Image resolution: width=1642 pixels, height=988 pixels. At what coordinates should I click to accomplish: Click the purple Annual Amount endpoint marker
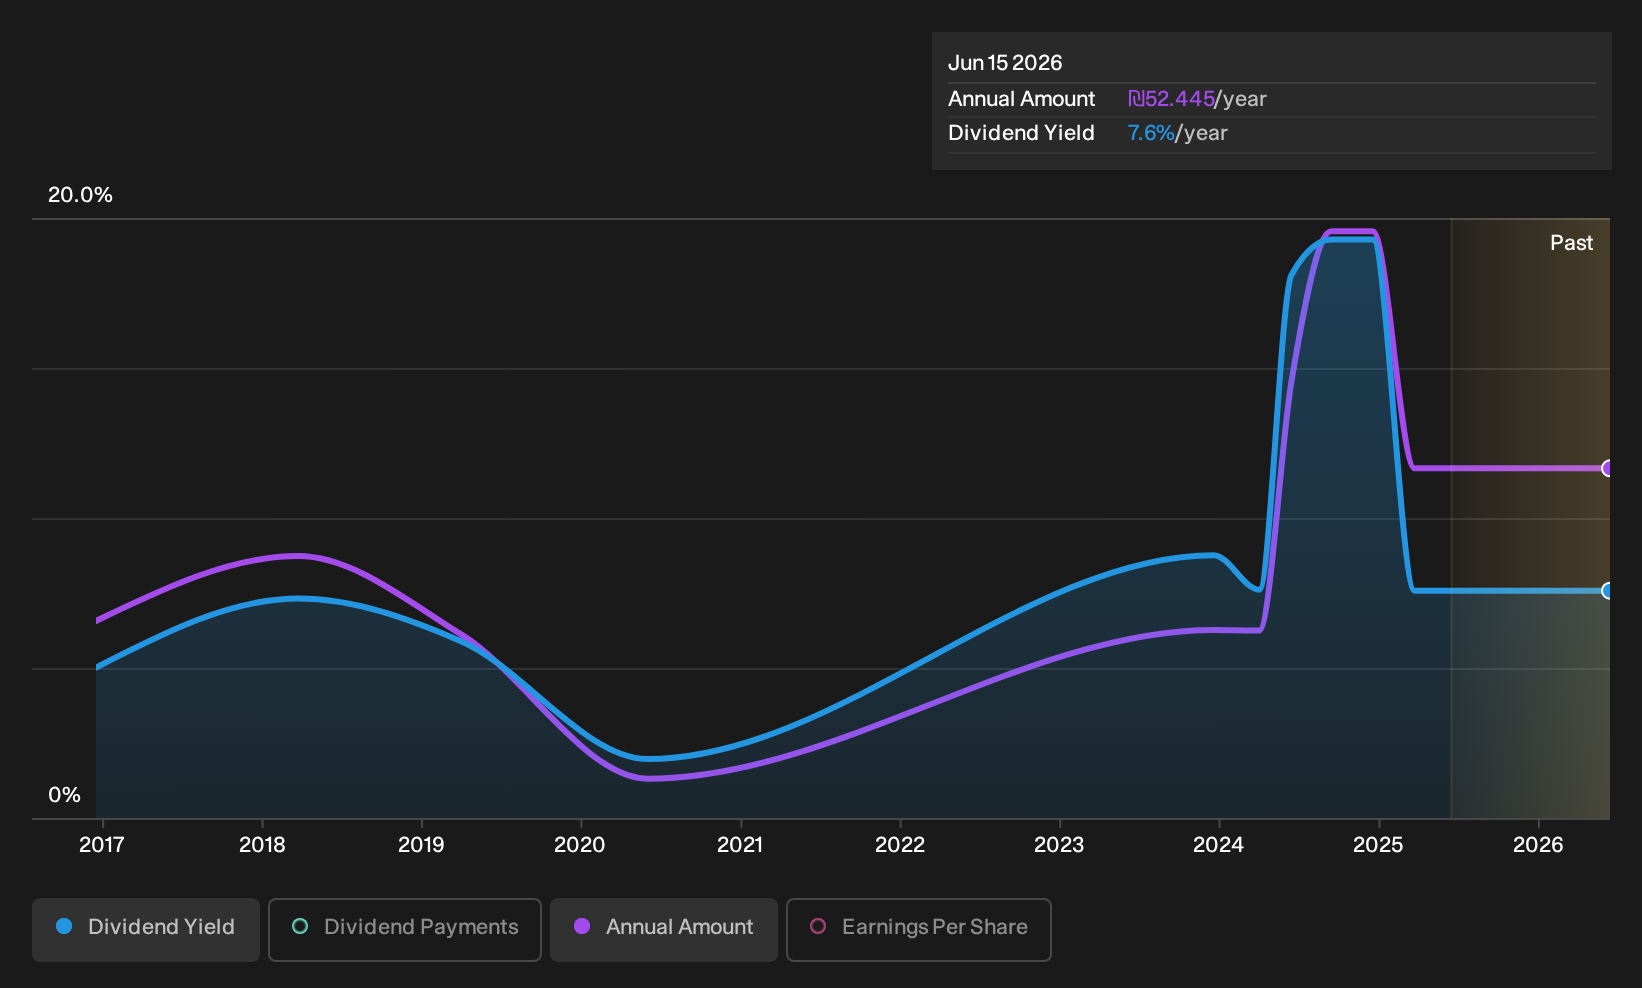click(1607, 468)
